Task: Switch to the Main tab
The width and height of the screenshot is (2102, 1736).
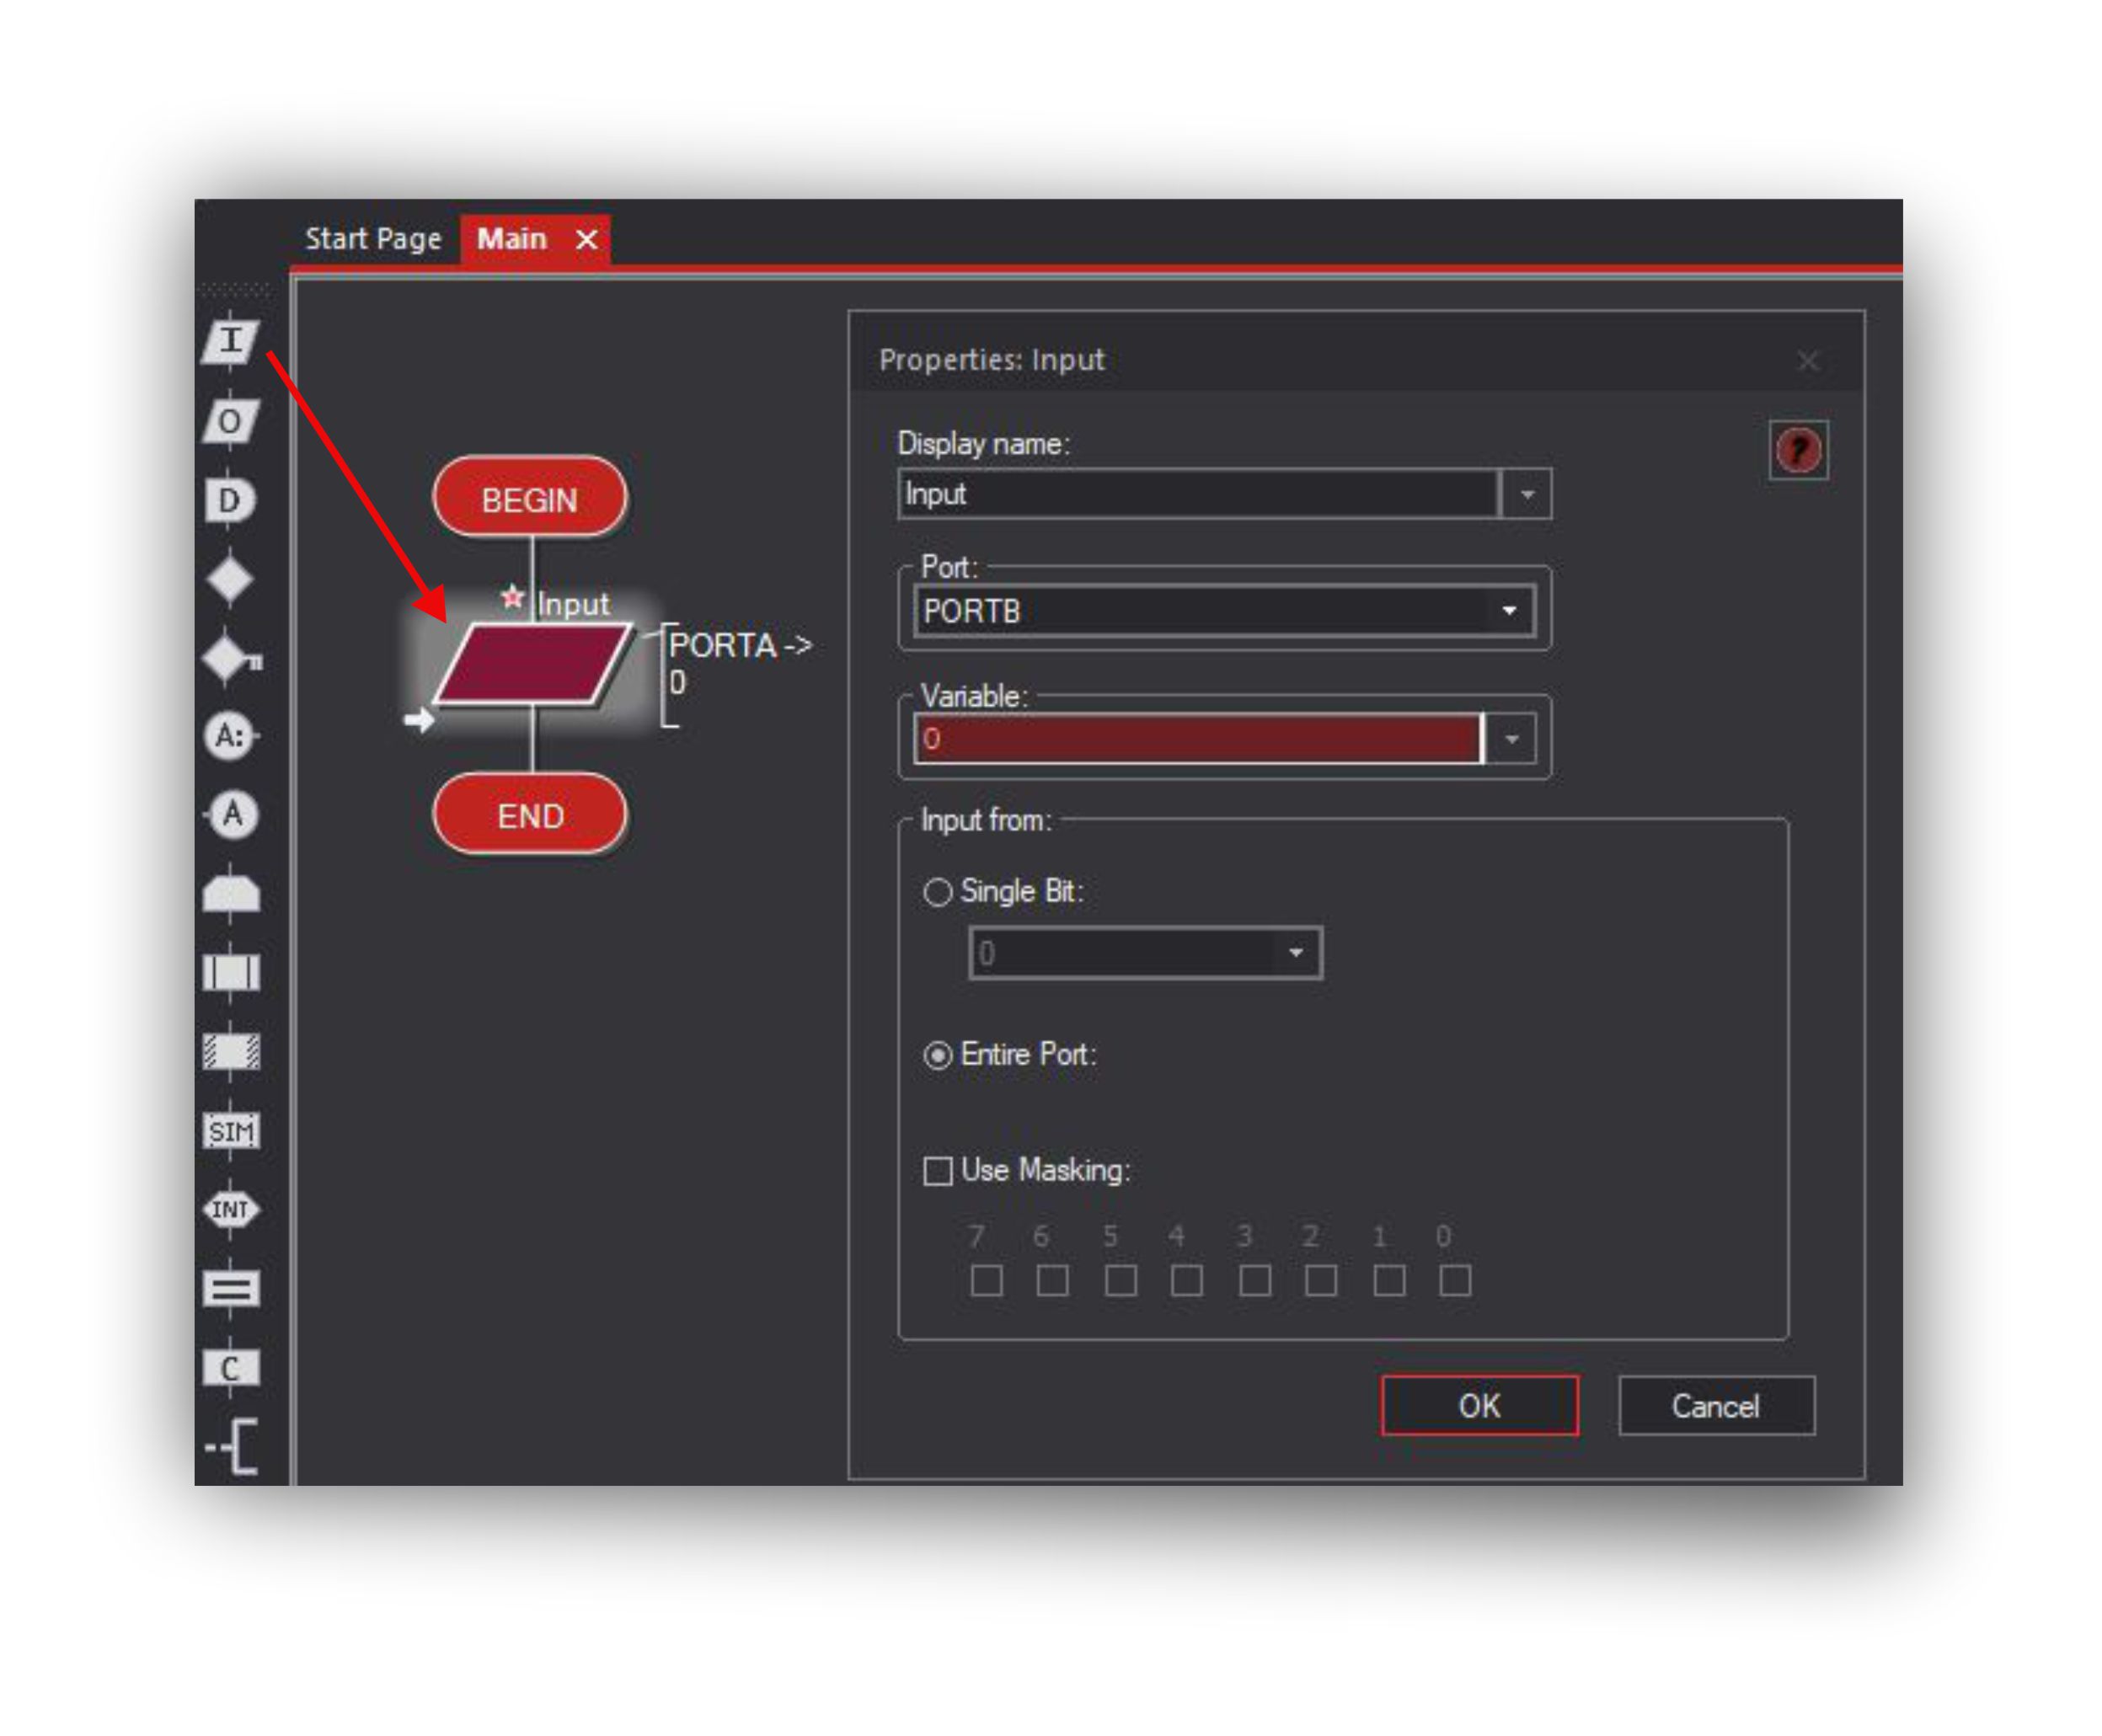Action: [512, 239]
